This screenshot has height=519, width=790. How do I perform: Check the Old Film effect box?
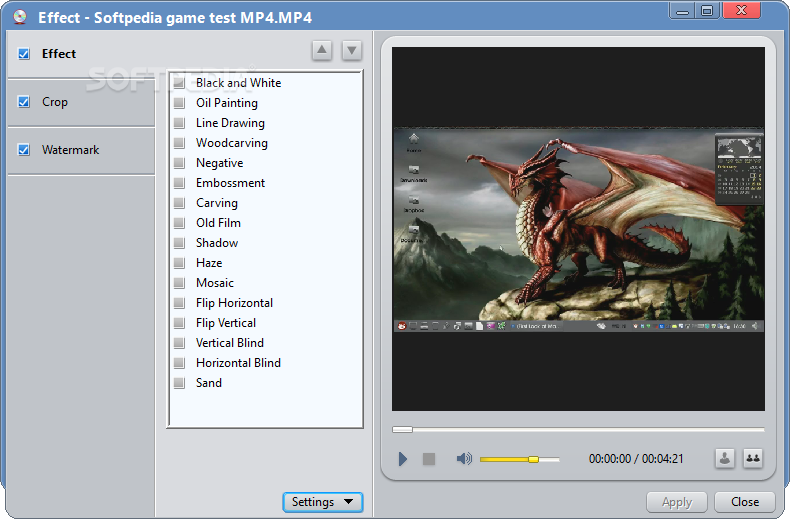click(179, 223)
